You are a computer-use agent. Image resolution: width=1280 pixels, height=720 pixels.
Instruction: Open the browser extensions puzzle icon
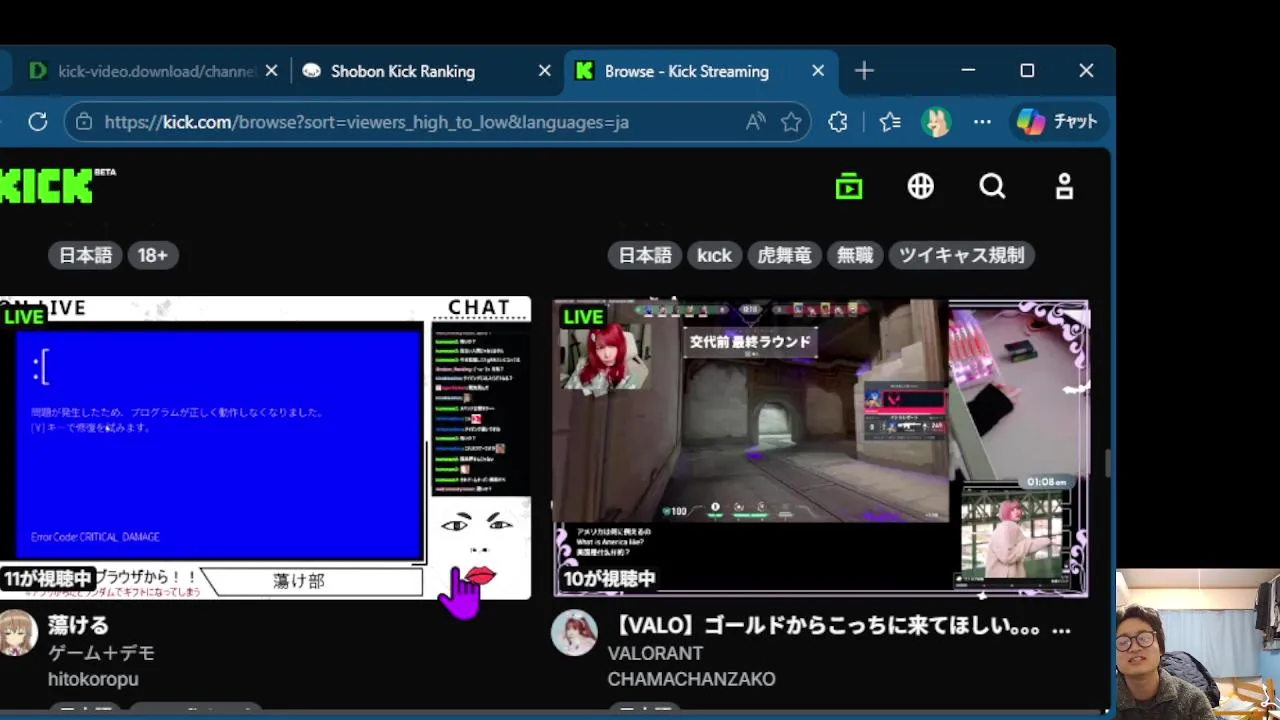[x=838, y=122]
